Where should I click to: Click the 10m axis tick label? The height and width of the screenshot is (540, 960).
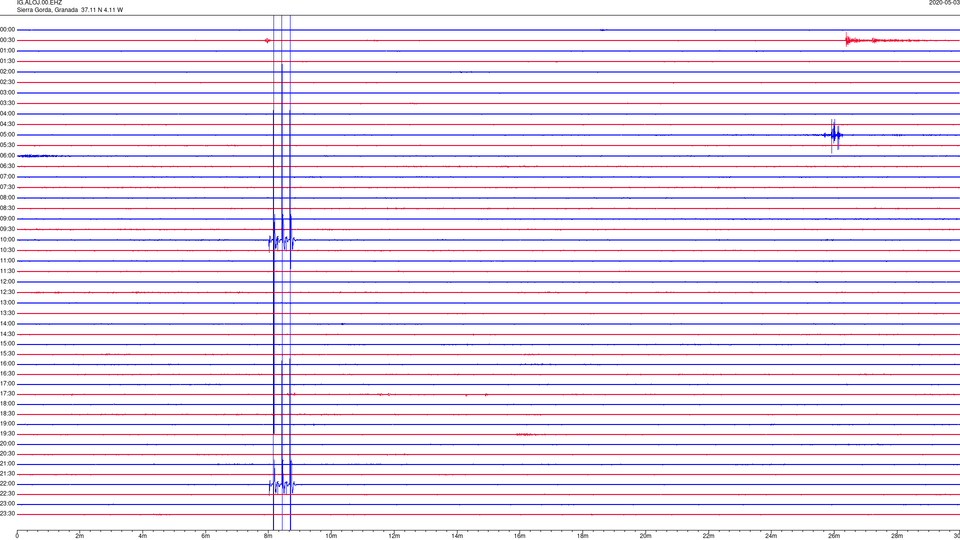click(x=331, y=536)
